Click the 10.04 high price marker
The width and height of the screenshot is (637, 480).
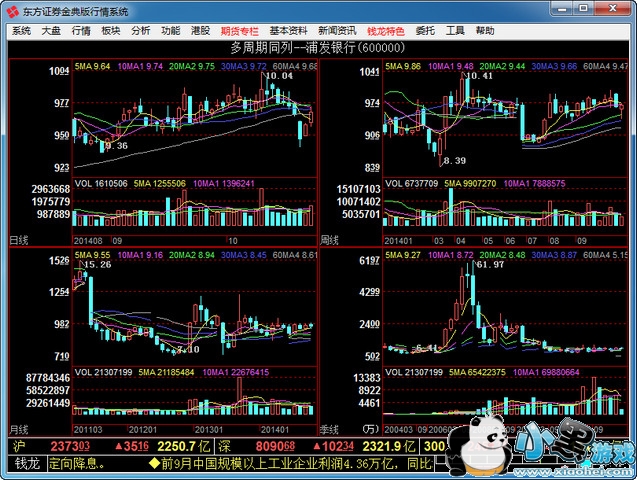tap(279, 76)
